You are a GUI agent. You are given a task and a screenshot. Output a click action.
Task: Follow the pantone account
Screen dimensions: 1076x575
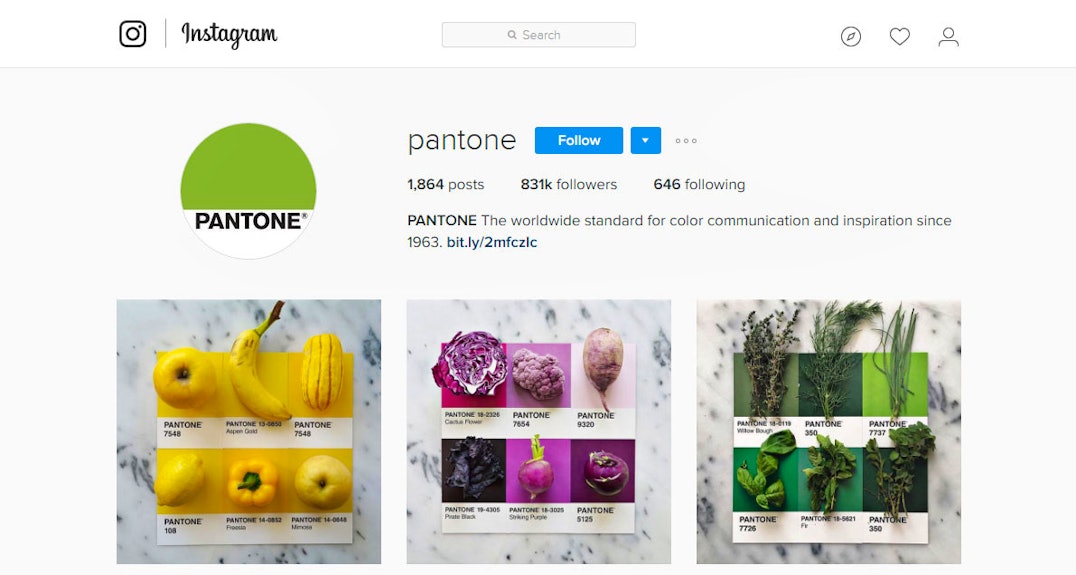[x=578, y=140]
